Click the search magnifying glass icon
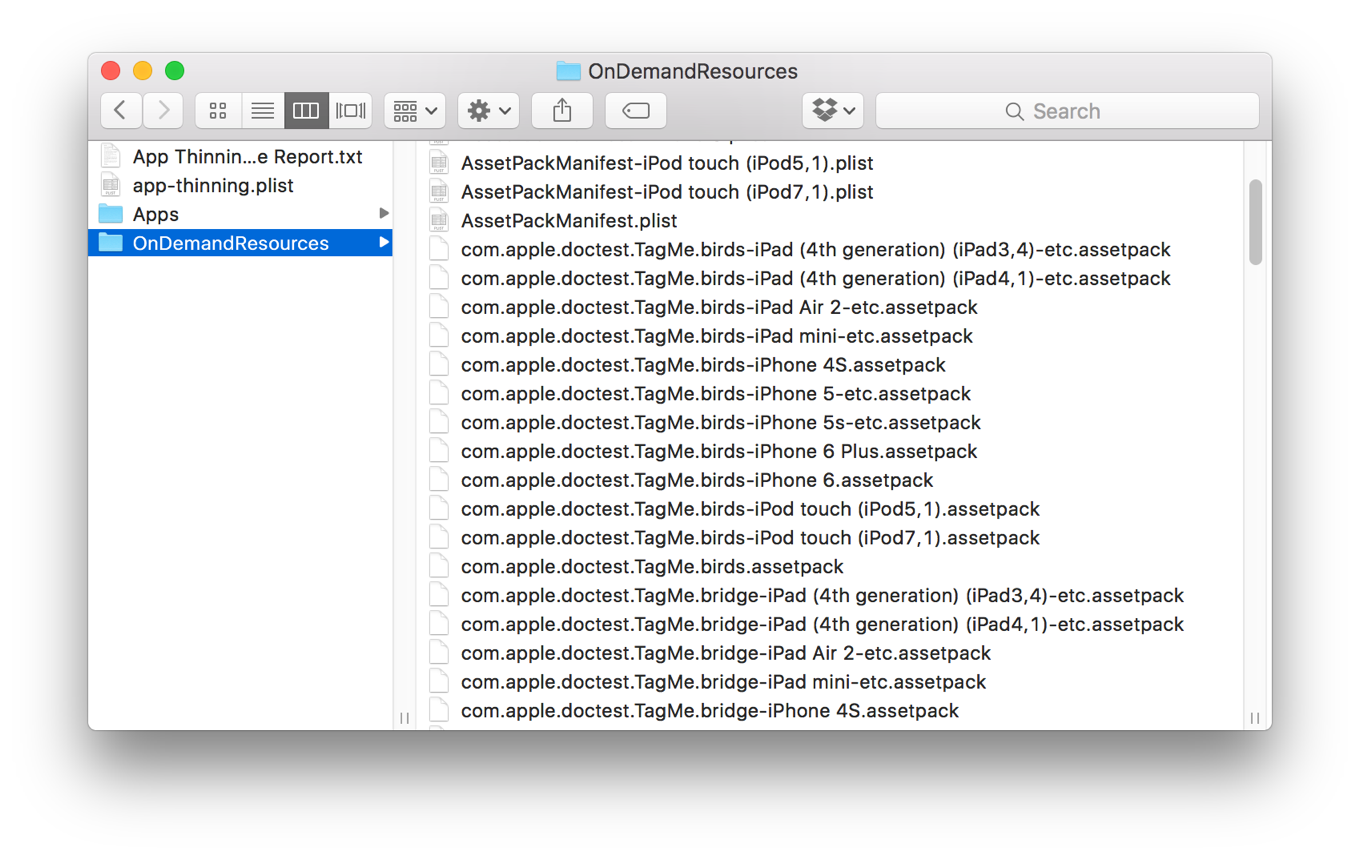 point(1014,110)
